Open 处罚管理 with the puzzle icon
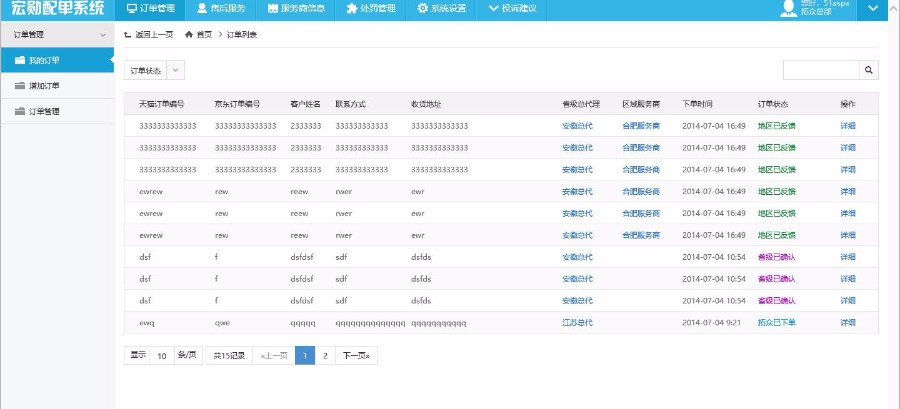 [x=371, y=9]
